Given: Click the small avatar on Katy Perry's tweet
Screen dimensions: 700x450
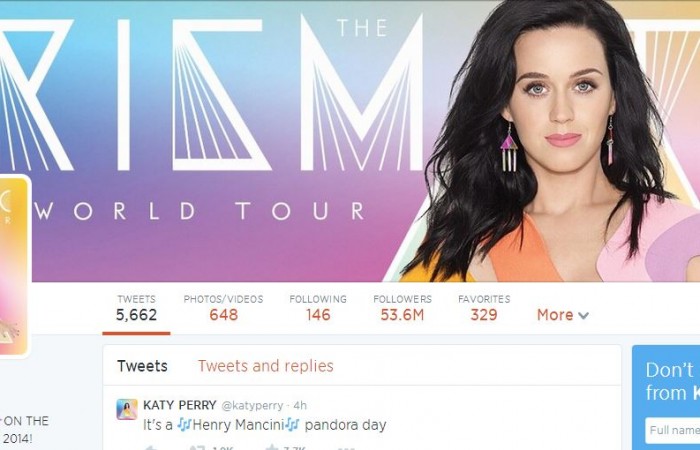Looking at the screenshot, I should 127,409.
